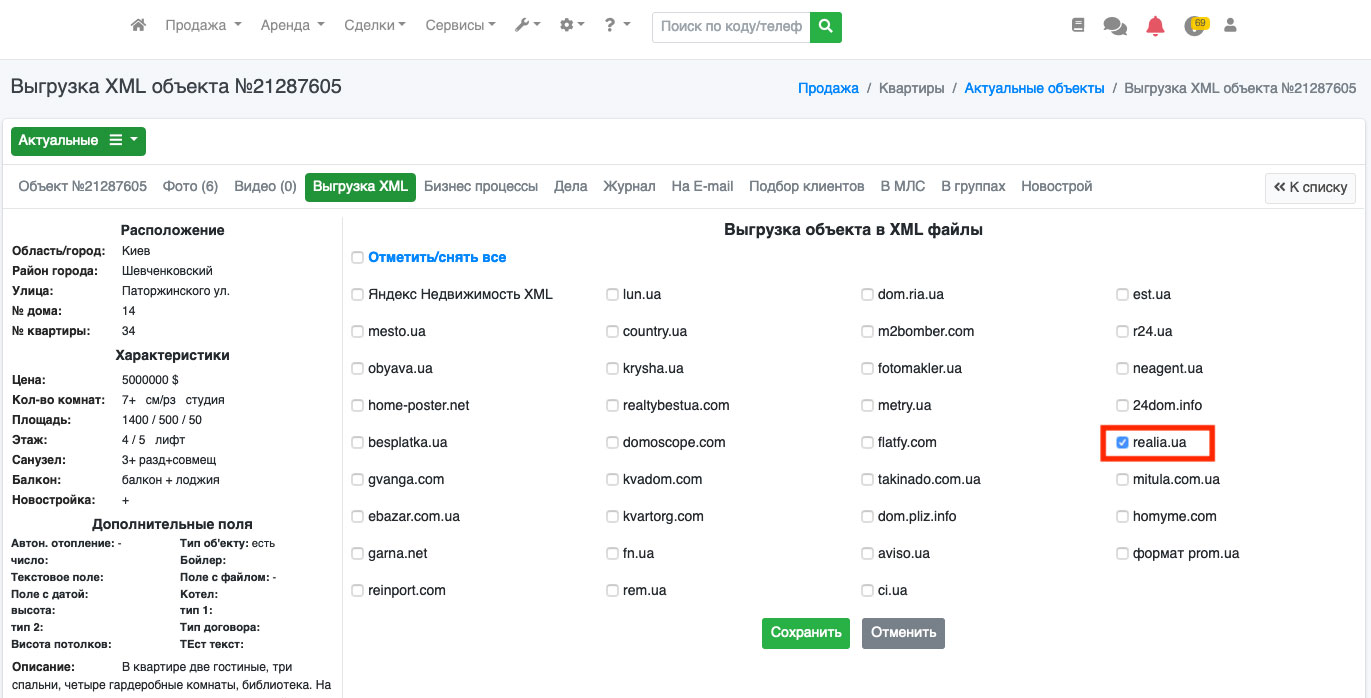The image size is (1371, 698).
Task: Follow the Актуальные объекты breadcrumb link
Action: tap(1034, 88)
